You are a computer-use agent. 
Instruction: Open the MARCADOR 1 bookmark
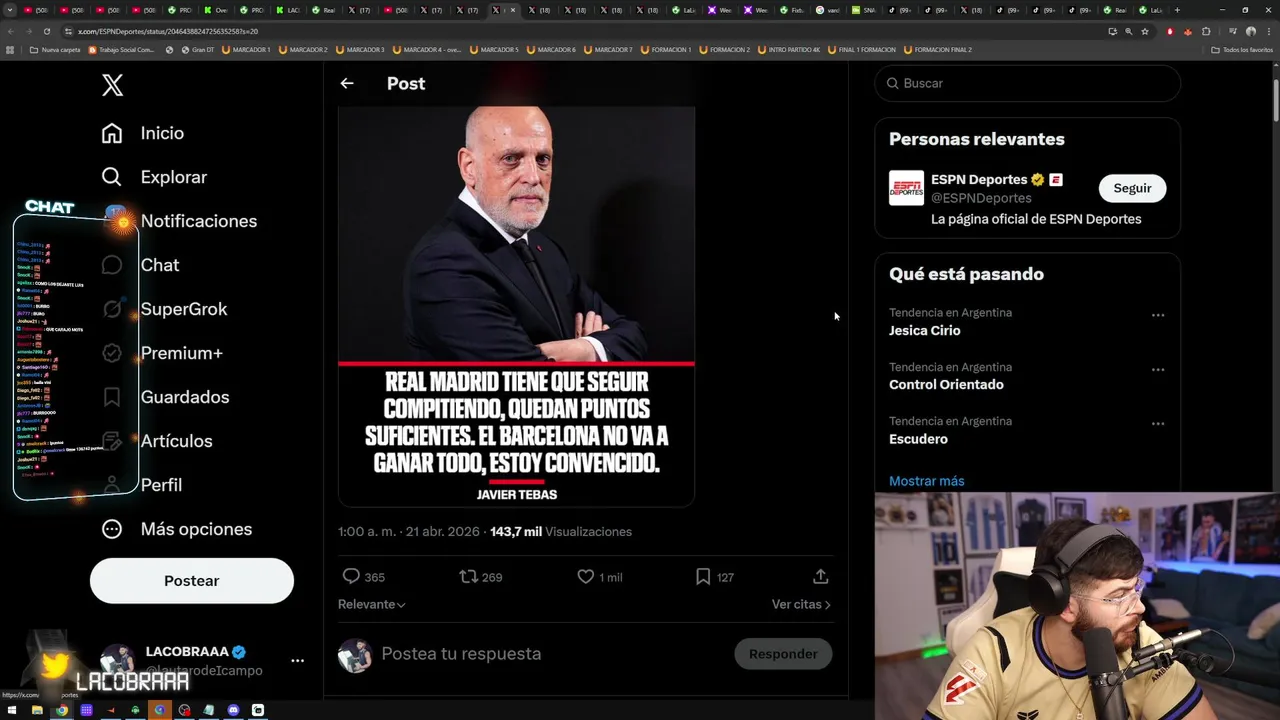245,49
